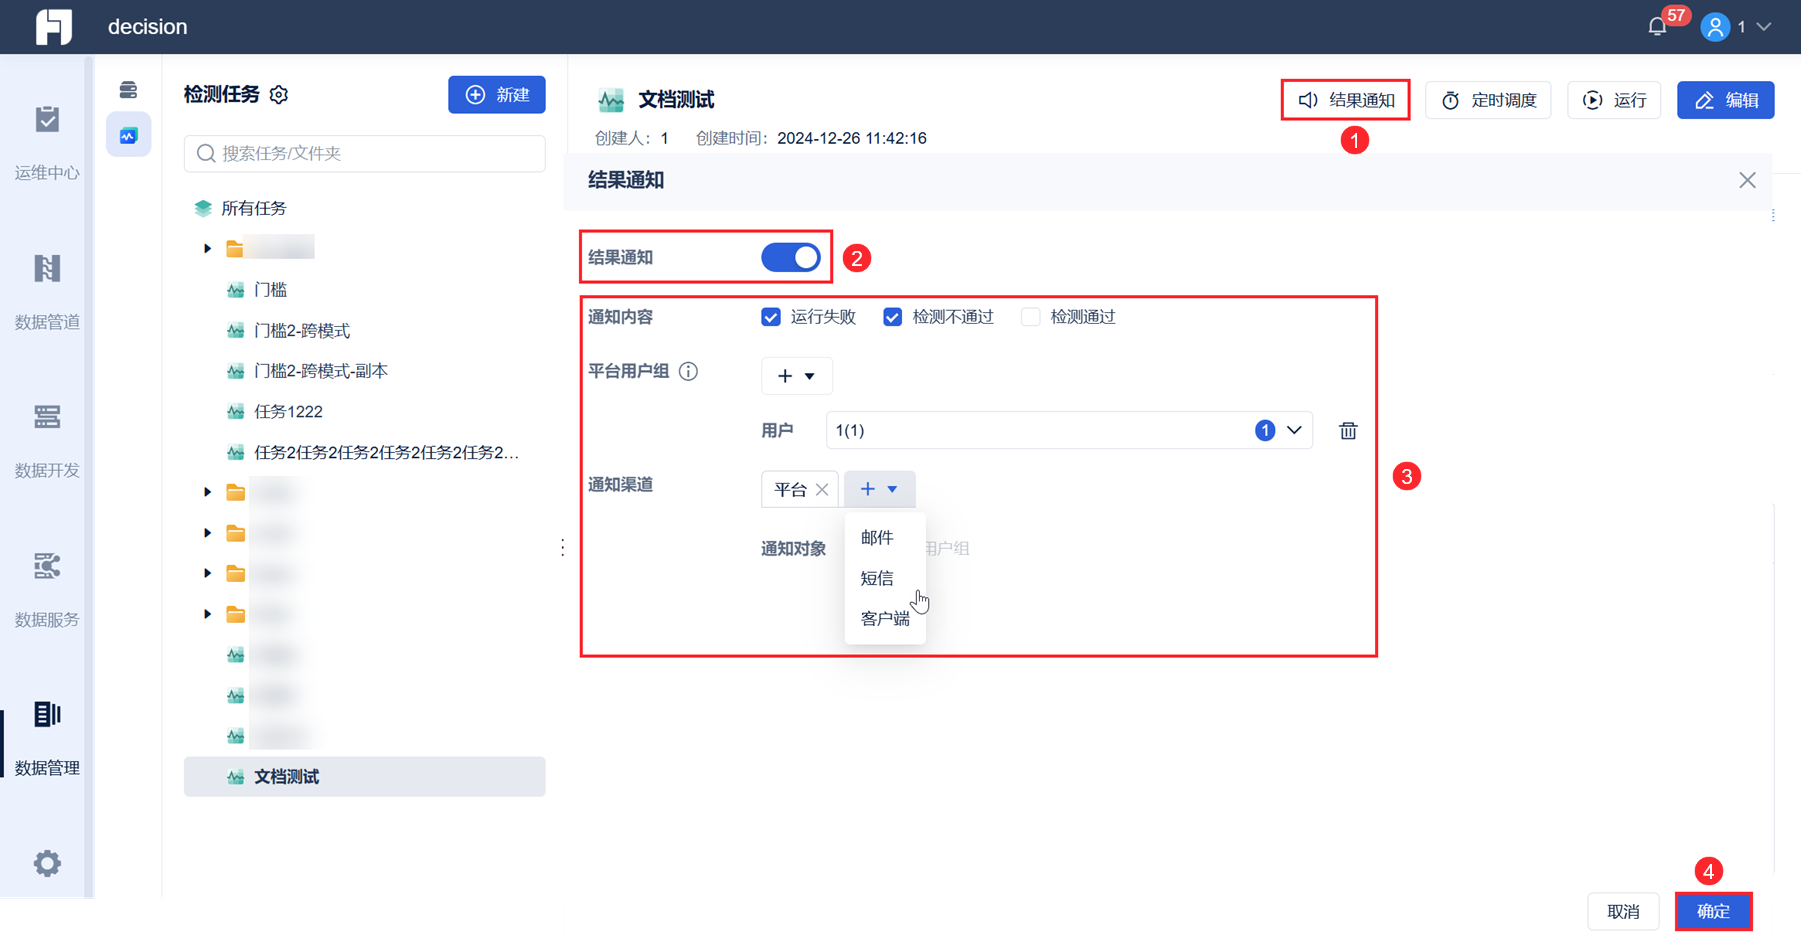
Task: Open the user avatar icon
Action: point(1716,27)
